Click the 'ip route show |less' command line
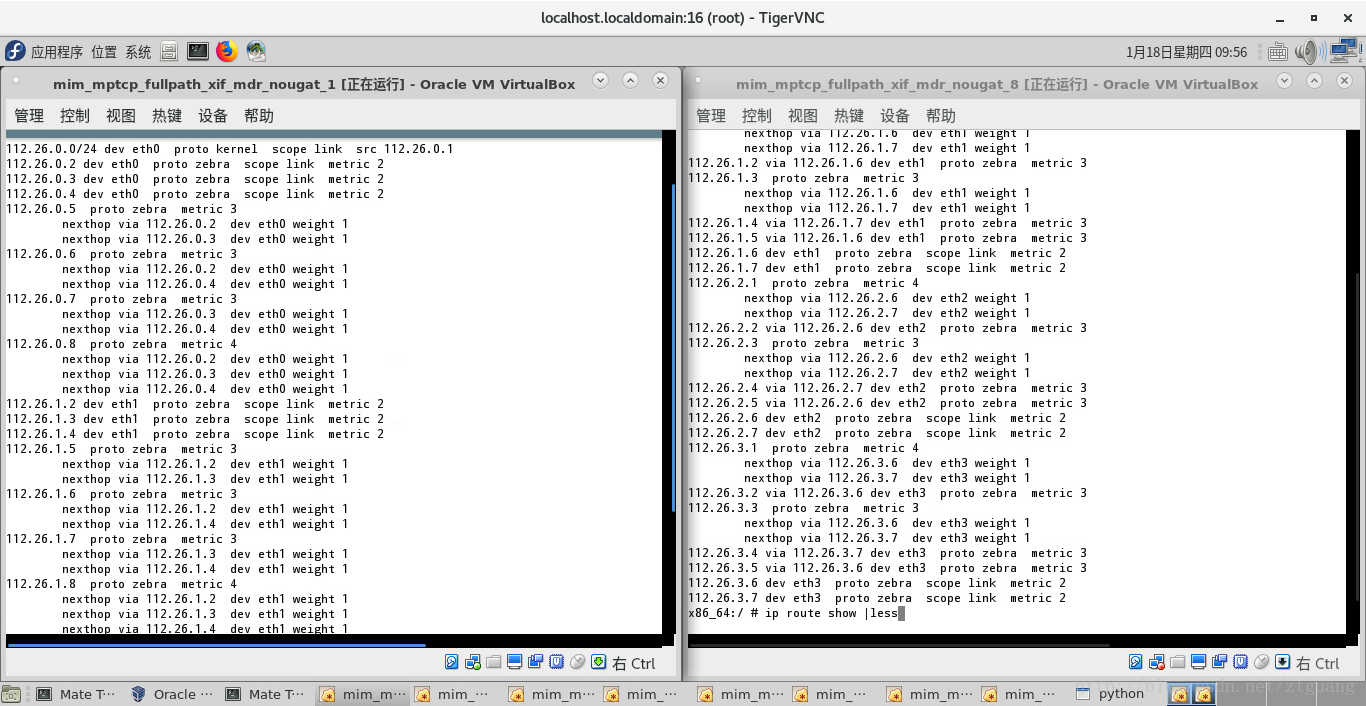The image size is (1366, 706). click(x=796, y=613)
